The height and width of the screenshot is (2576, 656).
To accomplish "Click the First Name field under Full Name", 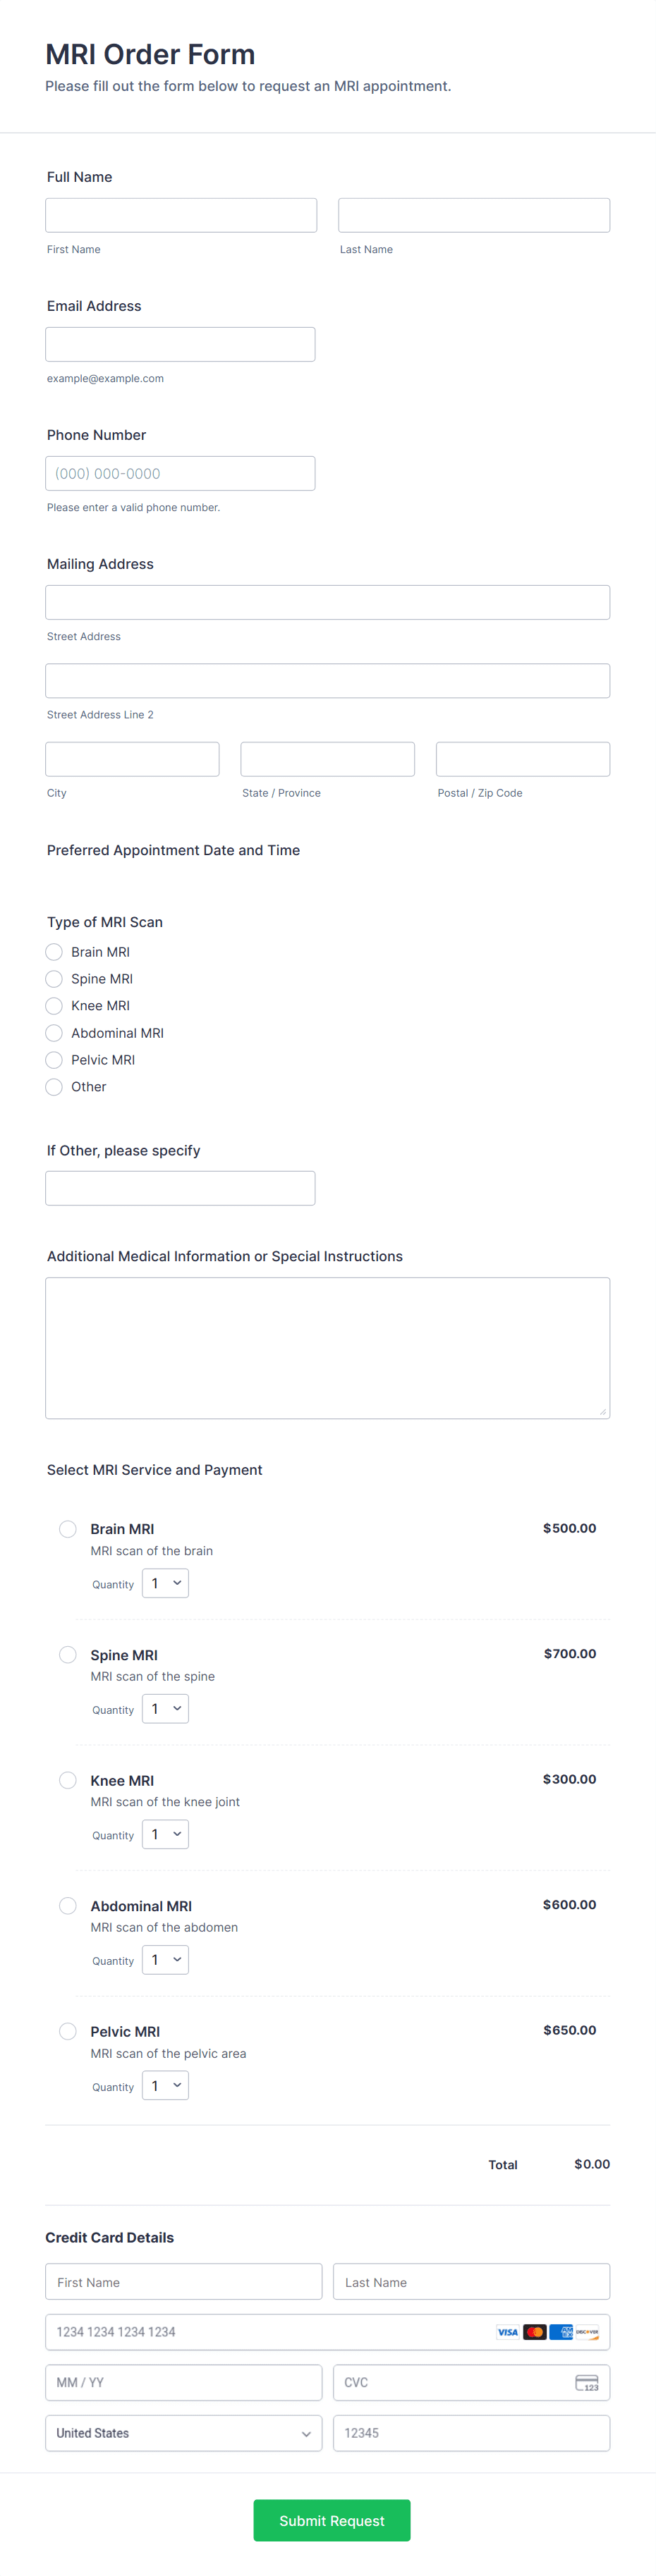I will 180,214.
